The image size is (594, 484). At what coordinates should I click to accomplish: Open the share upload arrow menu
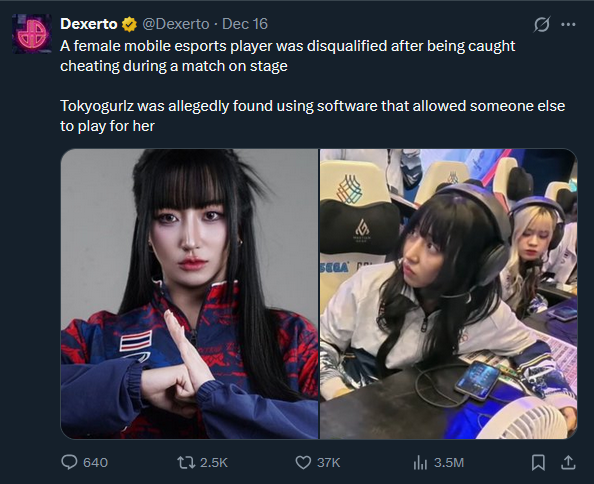pyautogui.click(x=568, y=462)
